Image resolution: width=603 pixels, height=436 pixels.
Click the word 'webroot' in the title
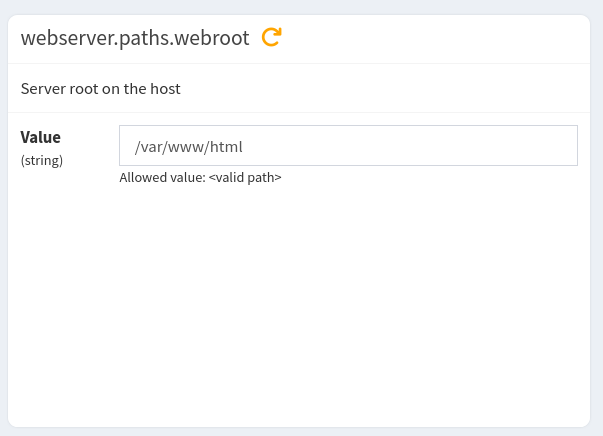click(216, 38)
